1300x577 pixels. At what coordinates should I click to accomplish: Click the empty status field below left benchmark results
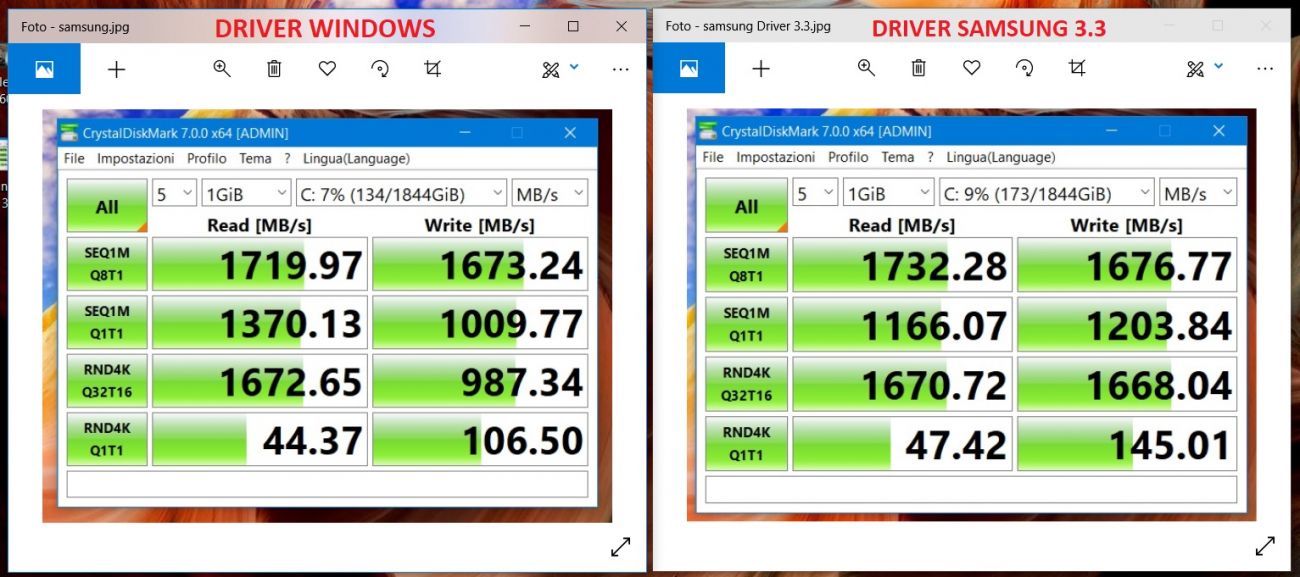tap(327, 484)
